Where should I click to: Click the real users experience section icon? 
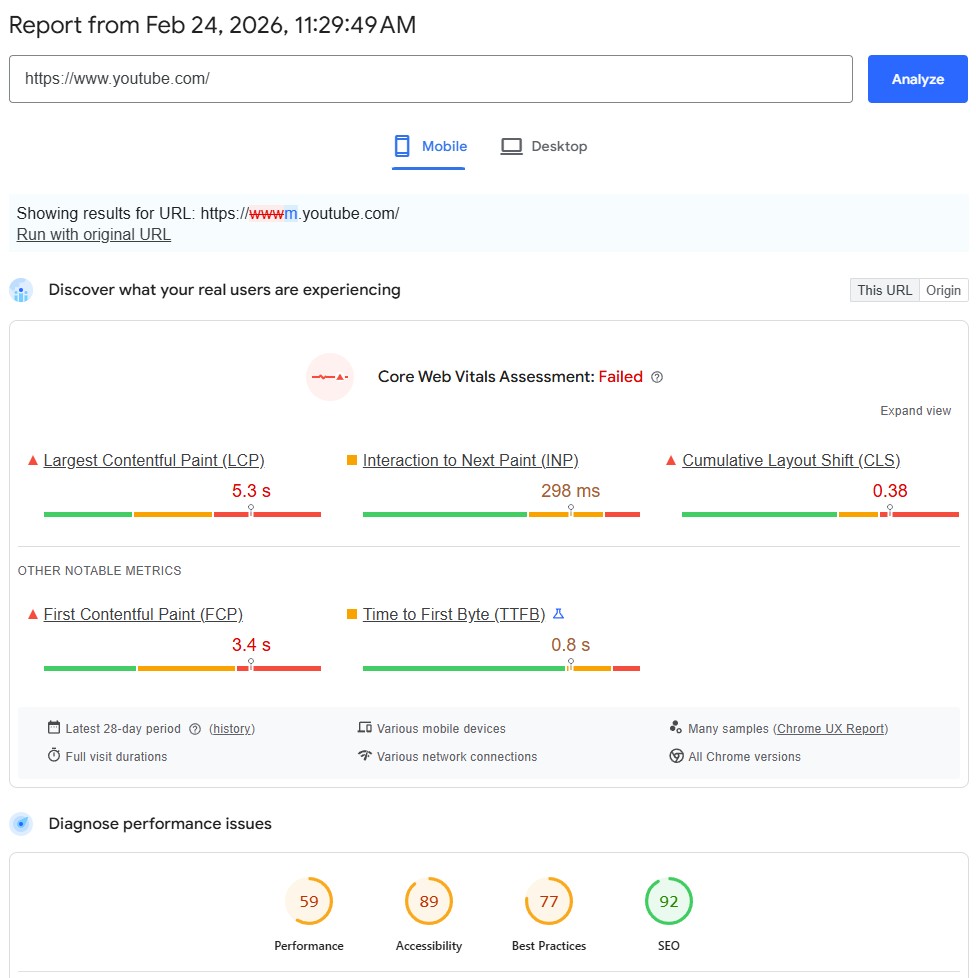pos(21,291)
